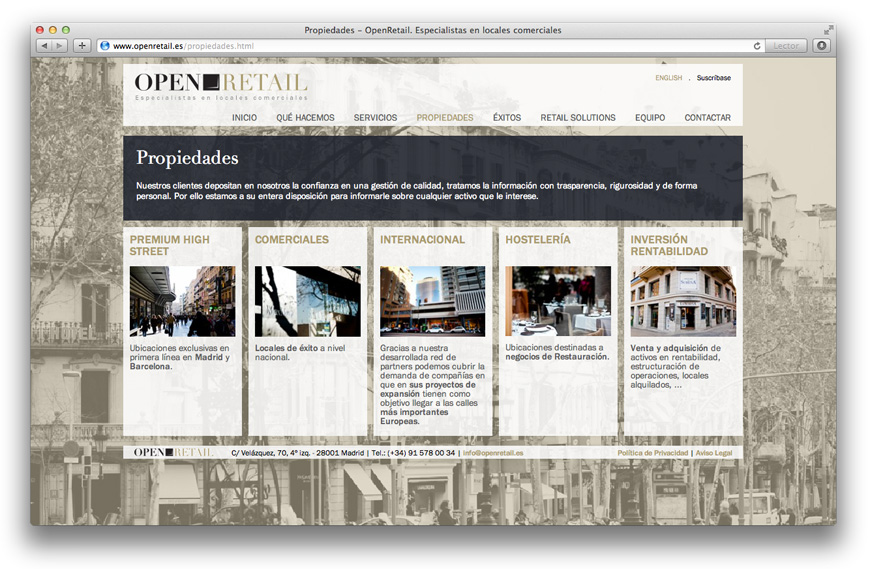This screenshot has width=870, height=569.
Task: Click the Comerciales storefront photo
Action: tap(307, 301)
